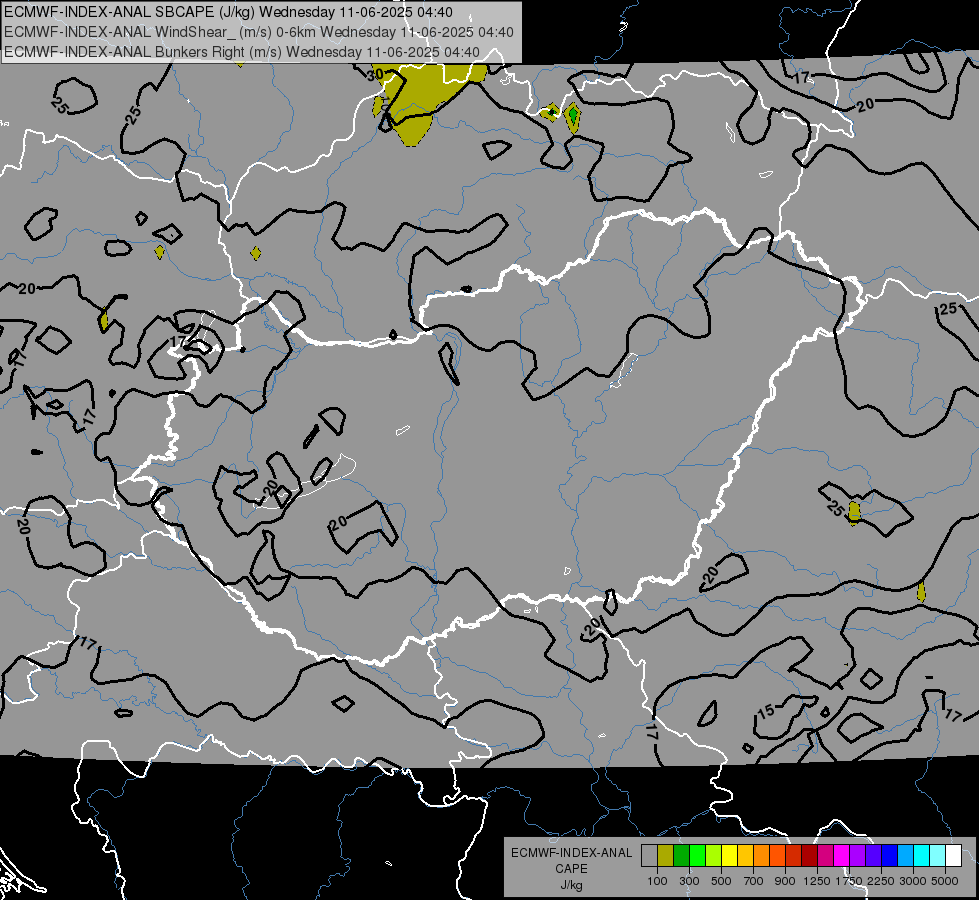Click the pure blue legend swatch
Image resolution: width=979 pixels, height=900 pixels.
coord(890,856)
